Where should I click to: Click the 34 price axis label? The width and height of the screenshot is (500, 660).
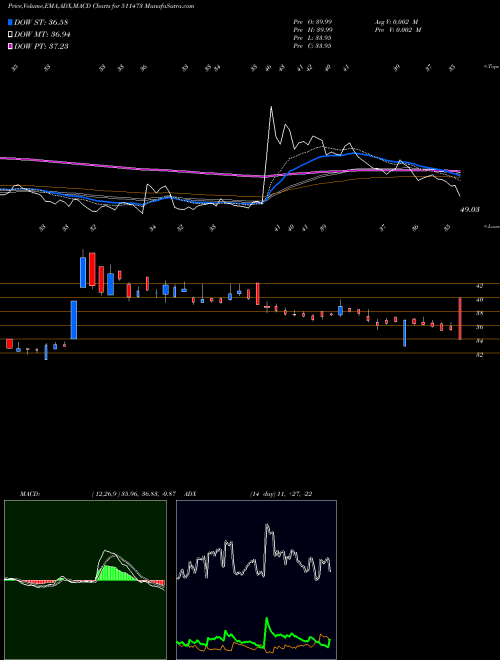pyautogui.click(x=479, y=341)
